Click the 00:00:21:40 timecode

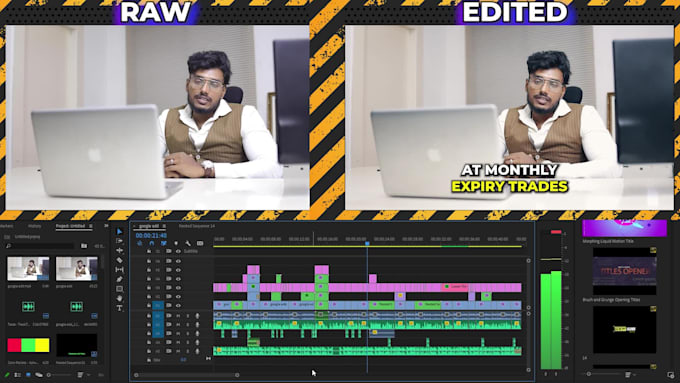pos(151,236)
